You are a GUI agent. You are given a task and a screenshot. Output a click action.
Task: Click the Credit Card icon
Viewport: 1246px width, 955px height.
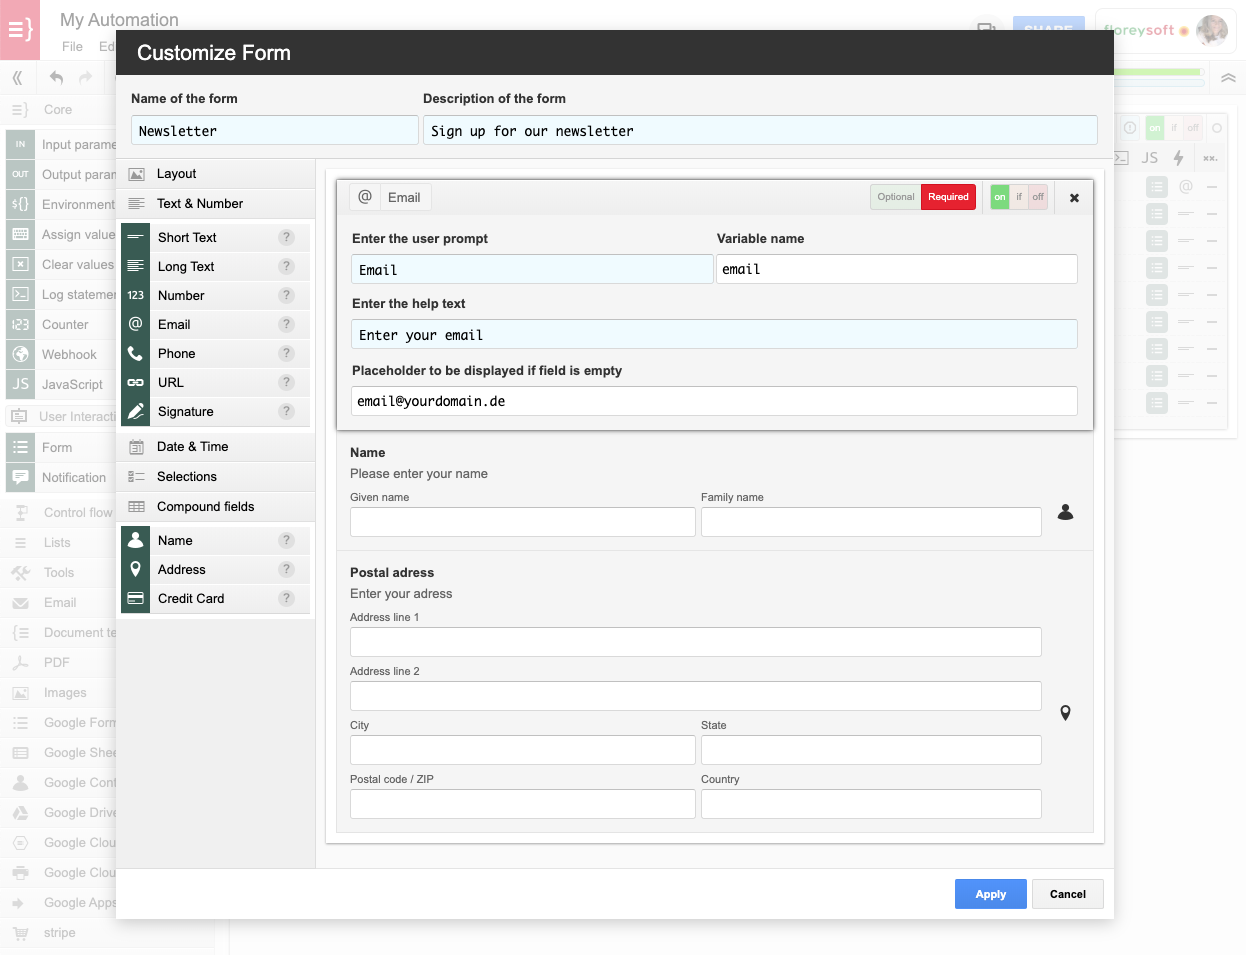(135, 598)
